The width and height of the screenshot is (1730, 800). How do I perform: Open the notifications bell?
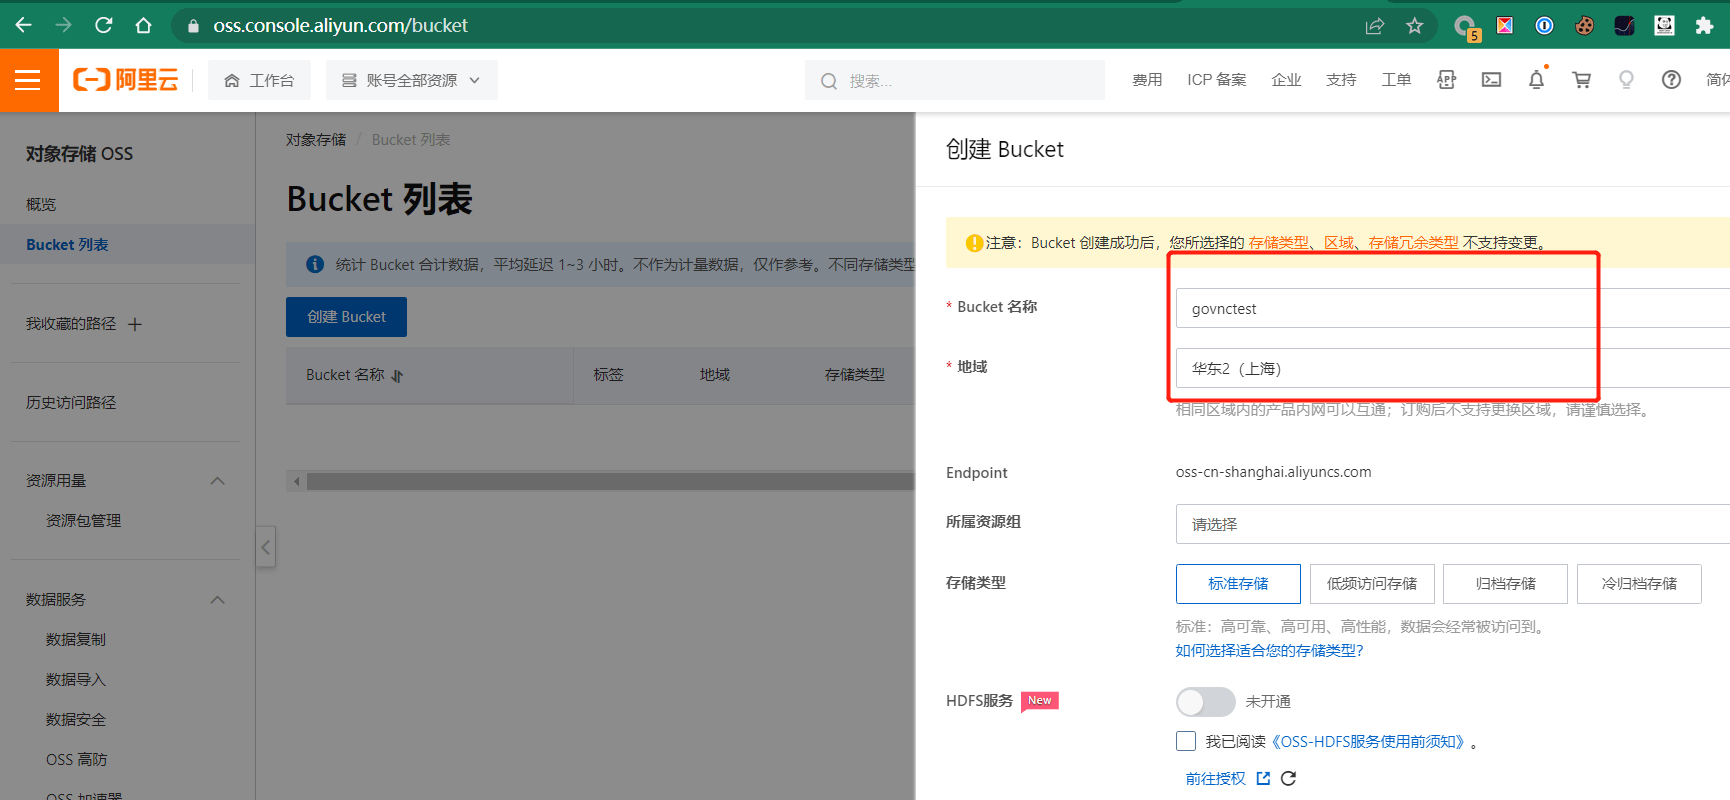[x=1536, y=80]
